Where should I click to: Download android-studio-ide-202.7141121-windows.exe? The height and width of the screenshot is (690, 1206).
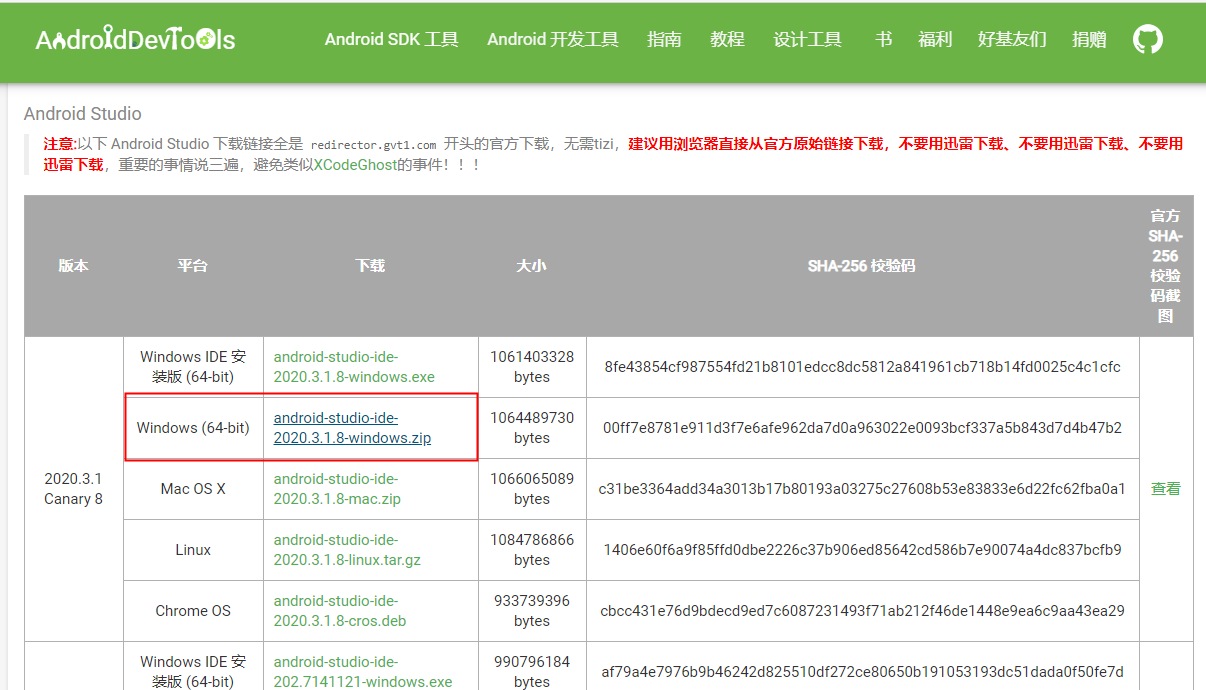pos(362,672)
